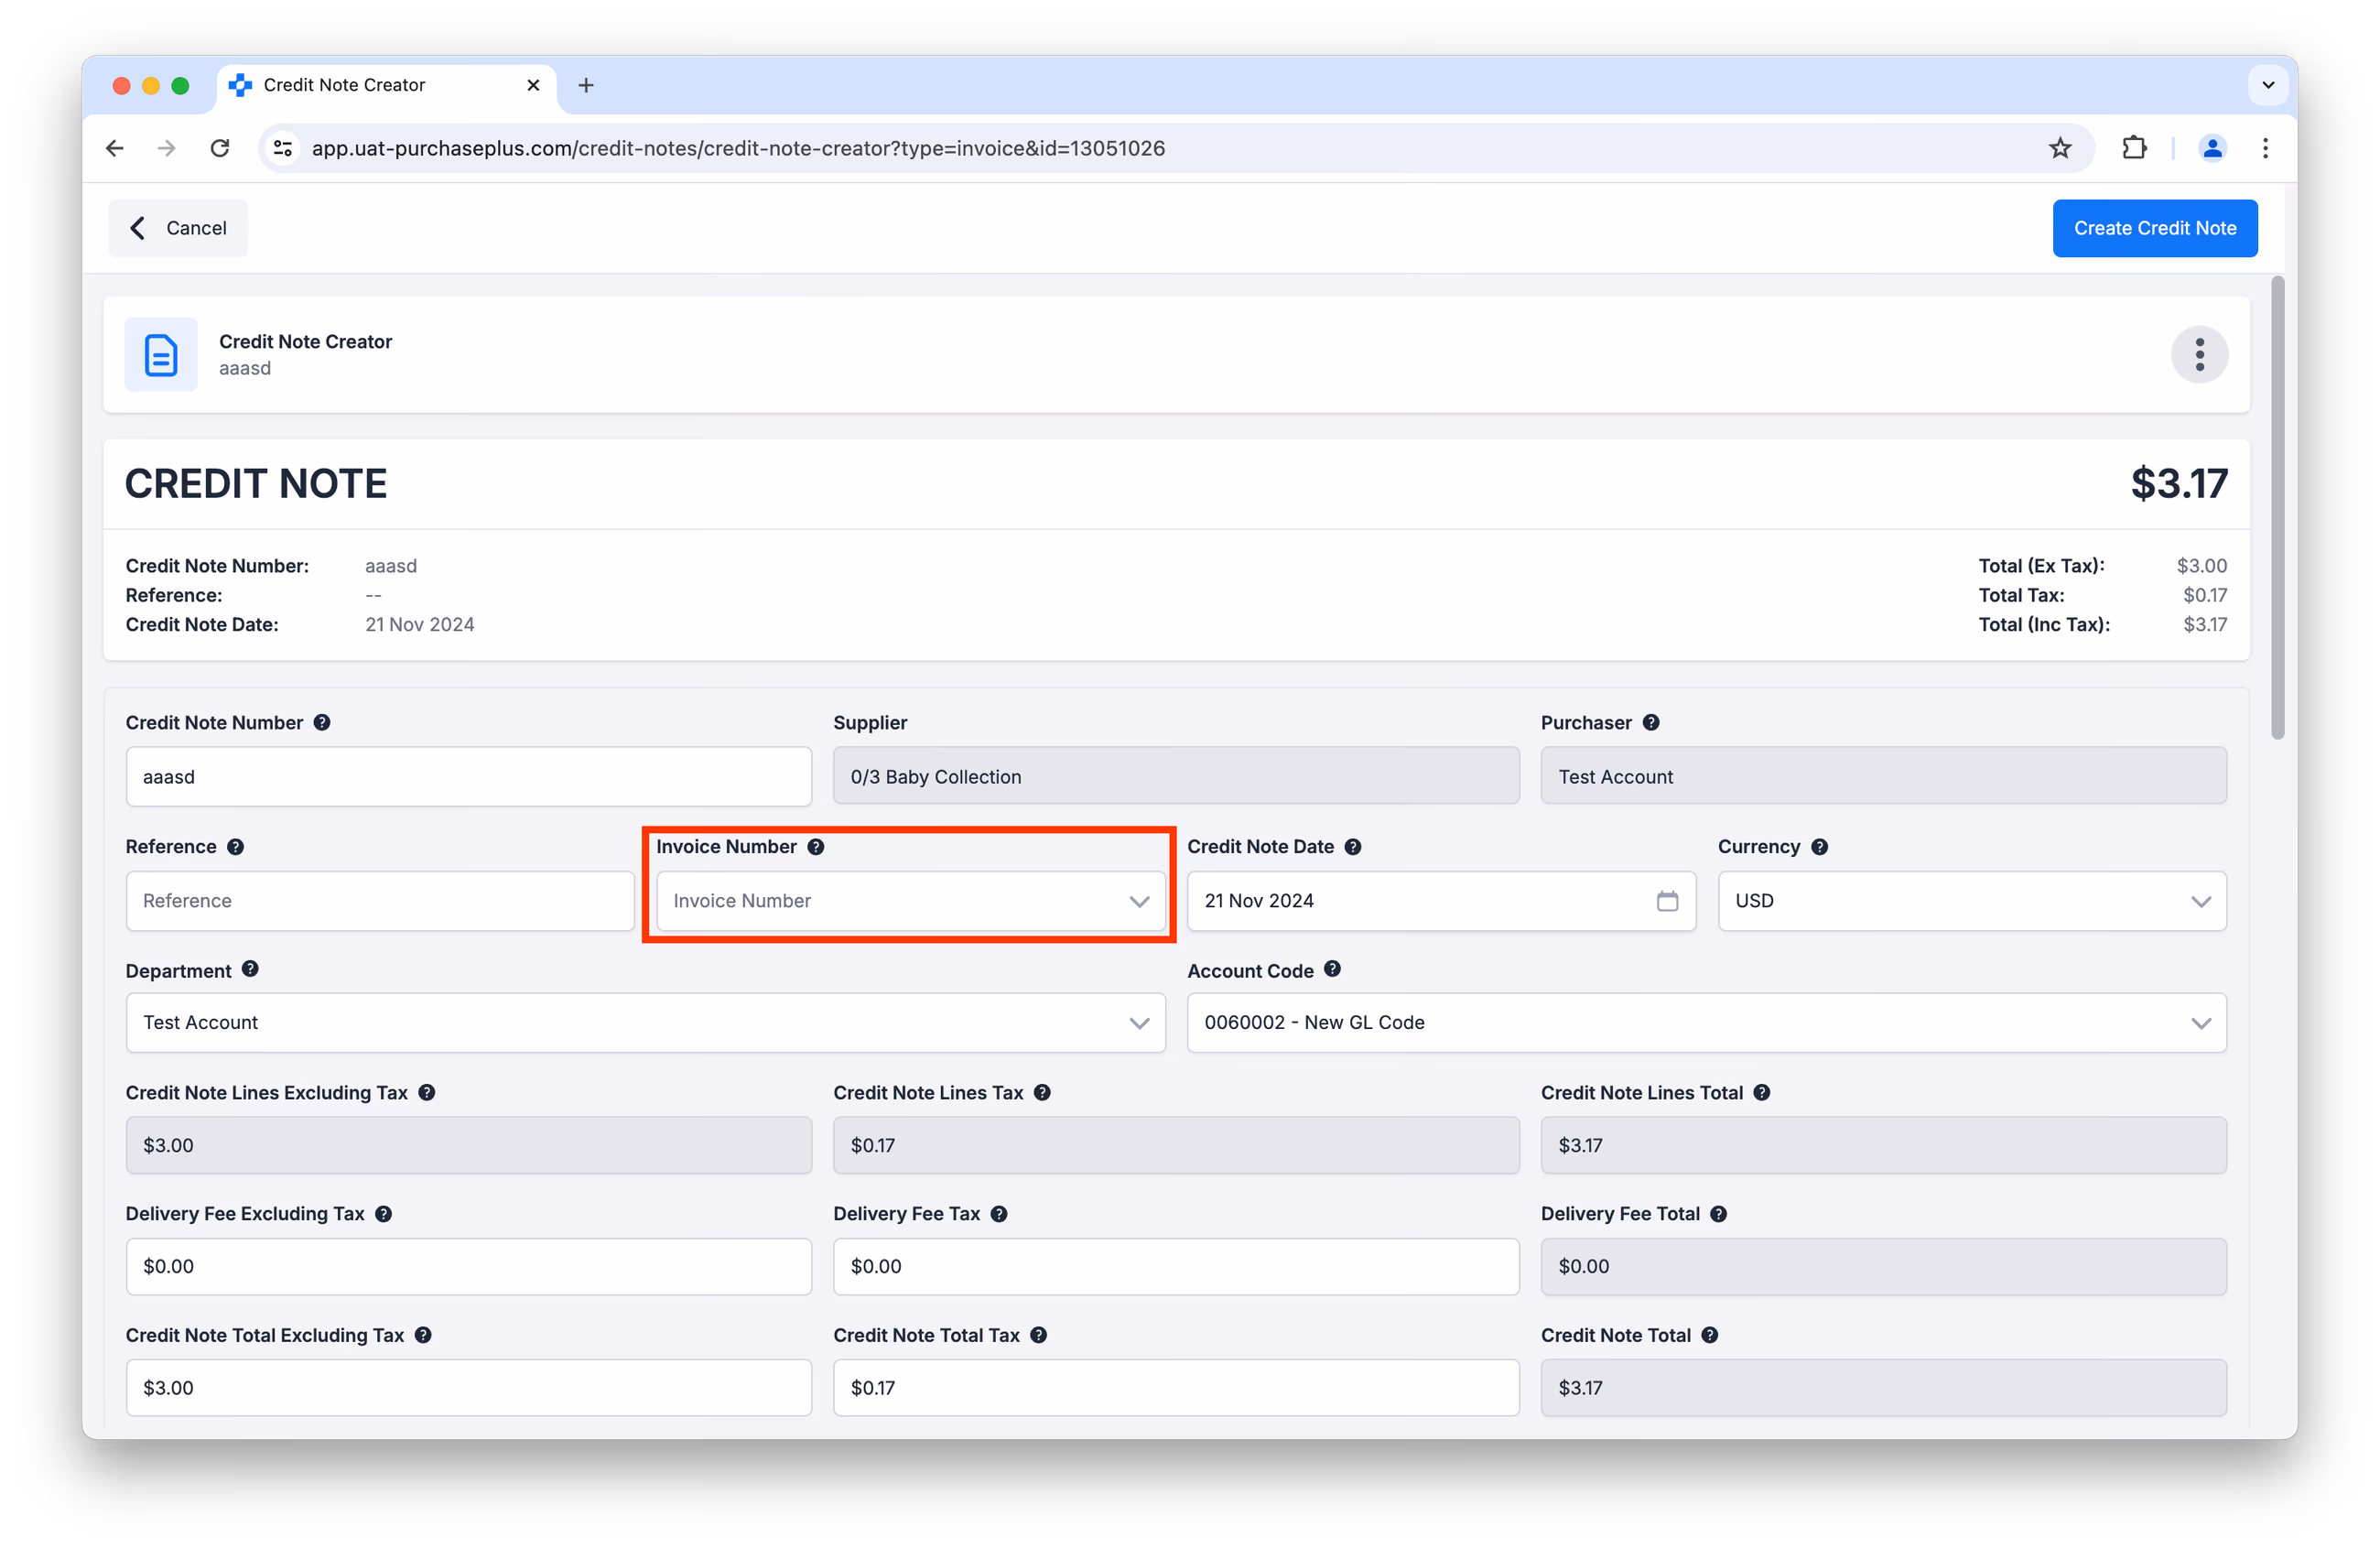Click the Reference input field
The image size is (2380, 1548).
pyautogui.click(x=380, y=901)
